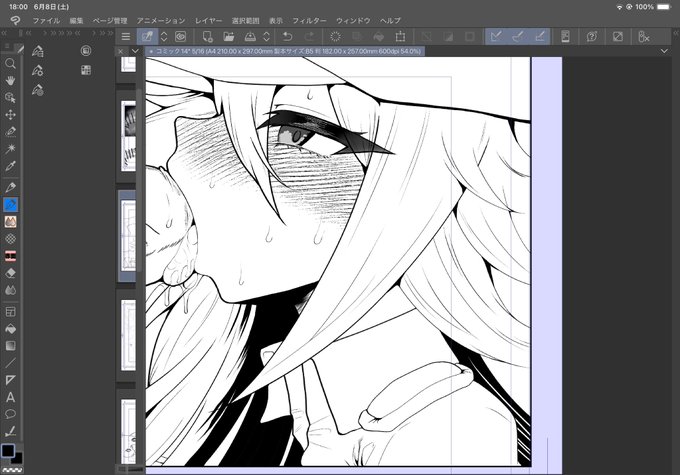Select the Figure line tool

(x=10, y=363)
